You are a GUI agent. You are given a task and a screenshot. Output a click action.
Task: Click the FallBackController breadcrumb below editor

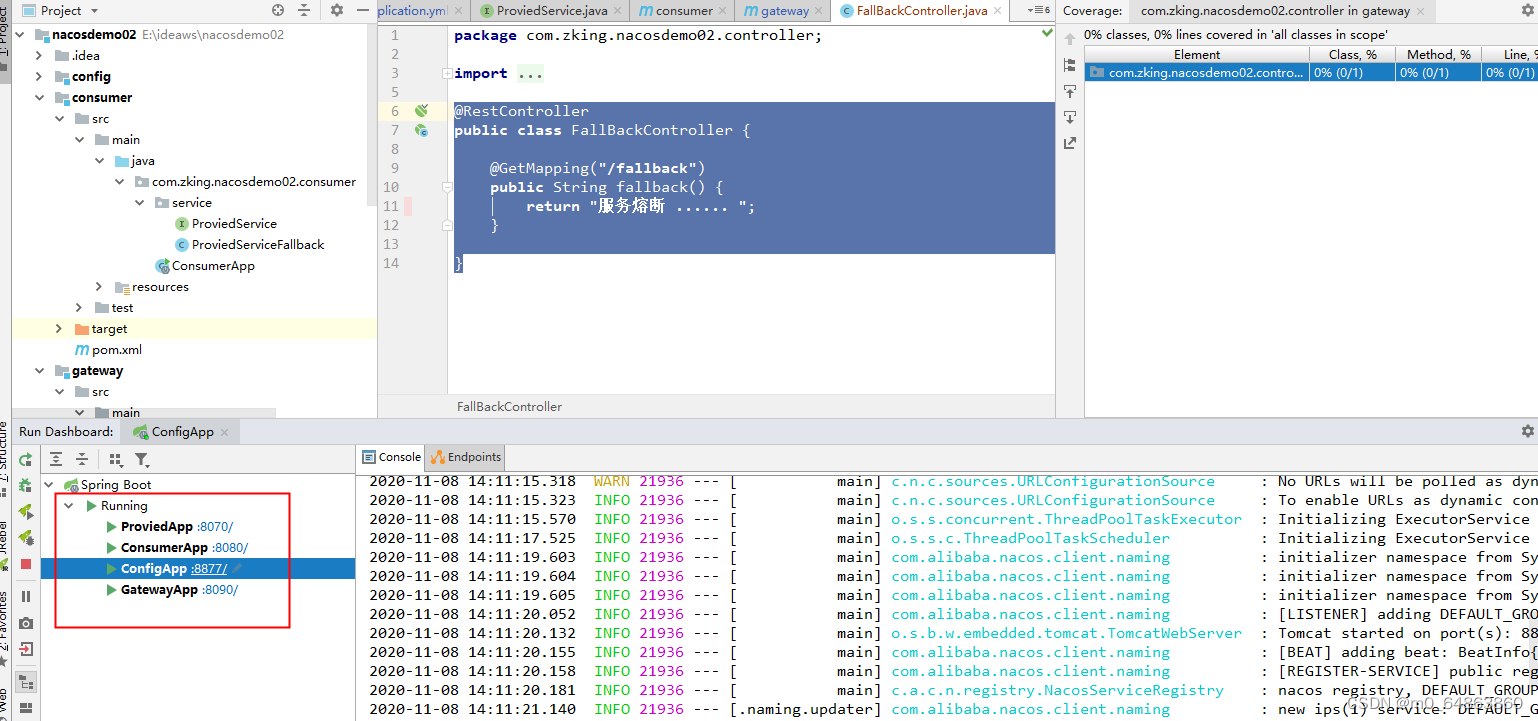click(x=509, y=407)
